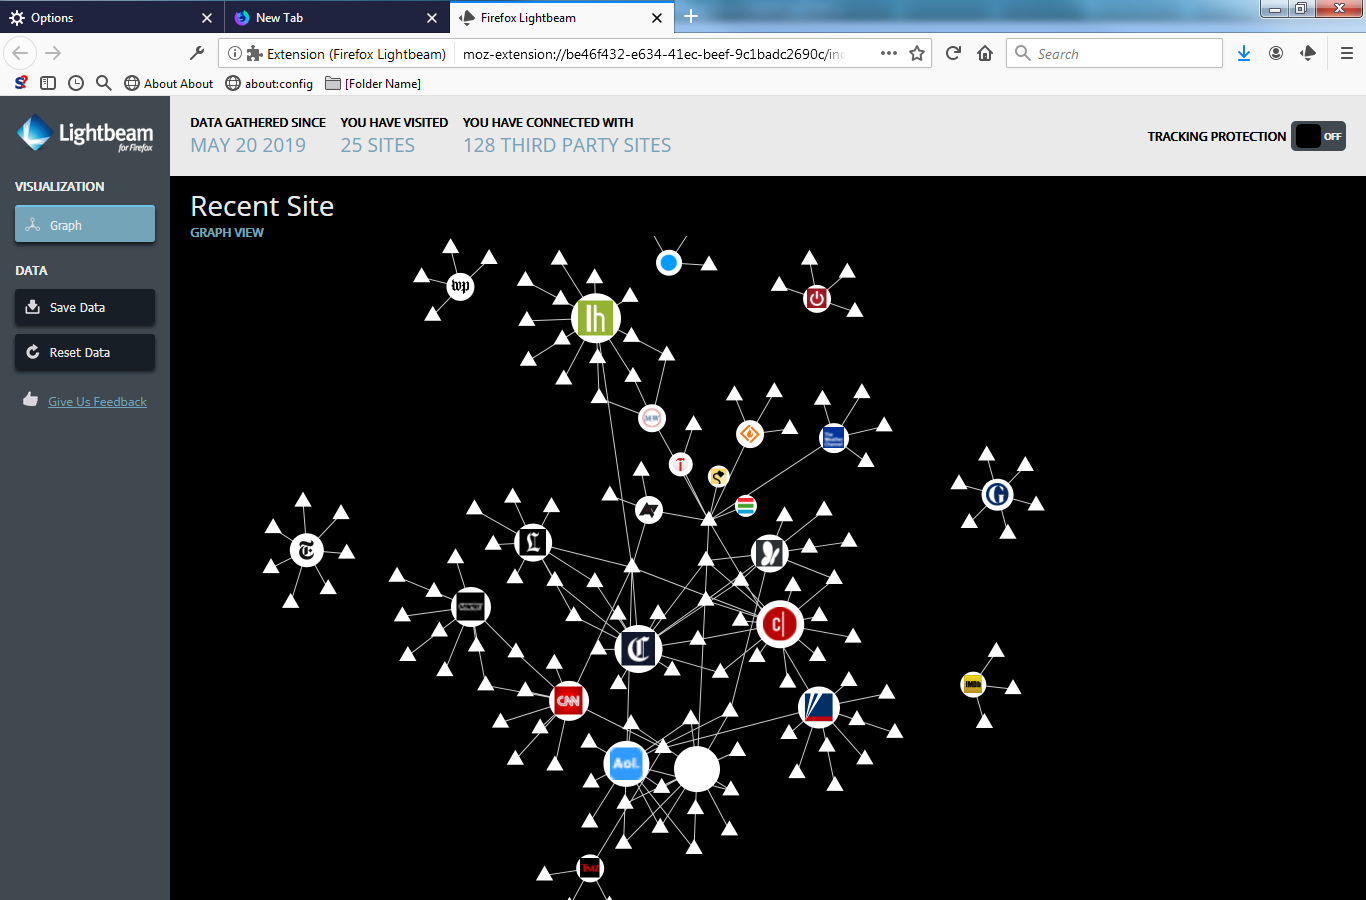Click the LA Times 'L' node
The width and height of the screenshot is (1366, 900).
pos(533,542)
